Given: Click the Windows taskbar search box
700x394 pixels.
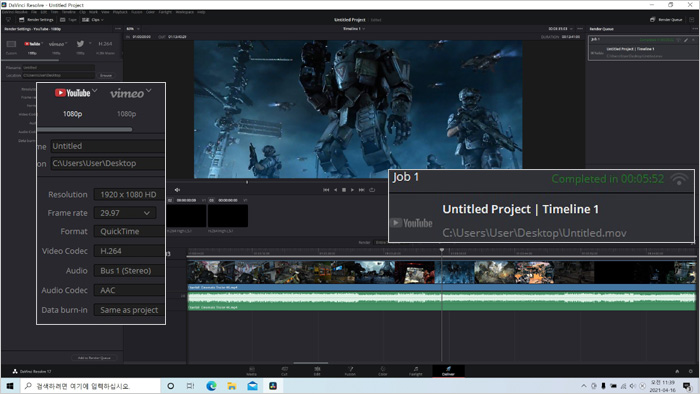Looking at the screenshot, I should (90, 386).
